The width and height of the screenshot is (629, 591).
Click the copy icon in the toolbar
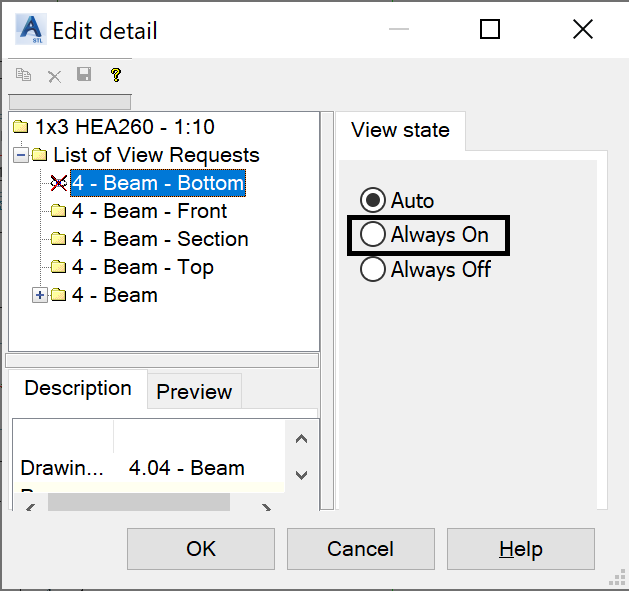click(x=24, y=75)
